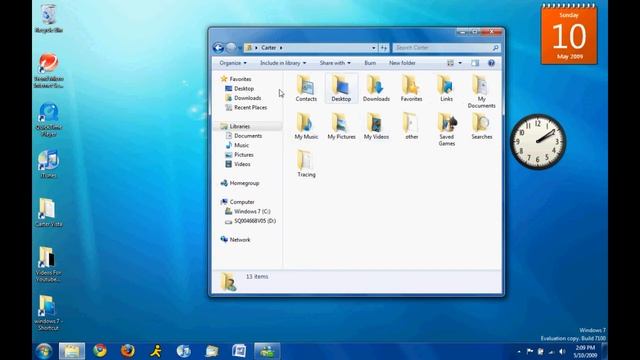Click the arrow after Carter in address bar
Screen dimensions: 640x360
tap(281, 48)
